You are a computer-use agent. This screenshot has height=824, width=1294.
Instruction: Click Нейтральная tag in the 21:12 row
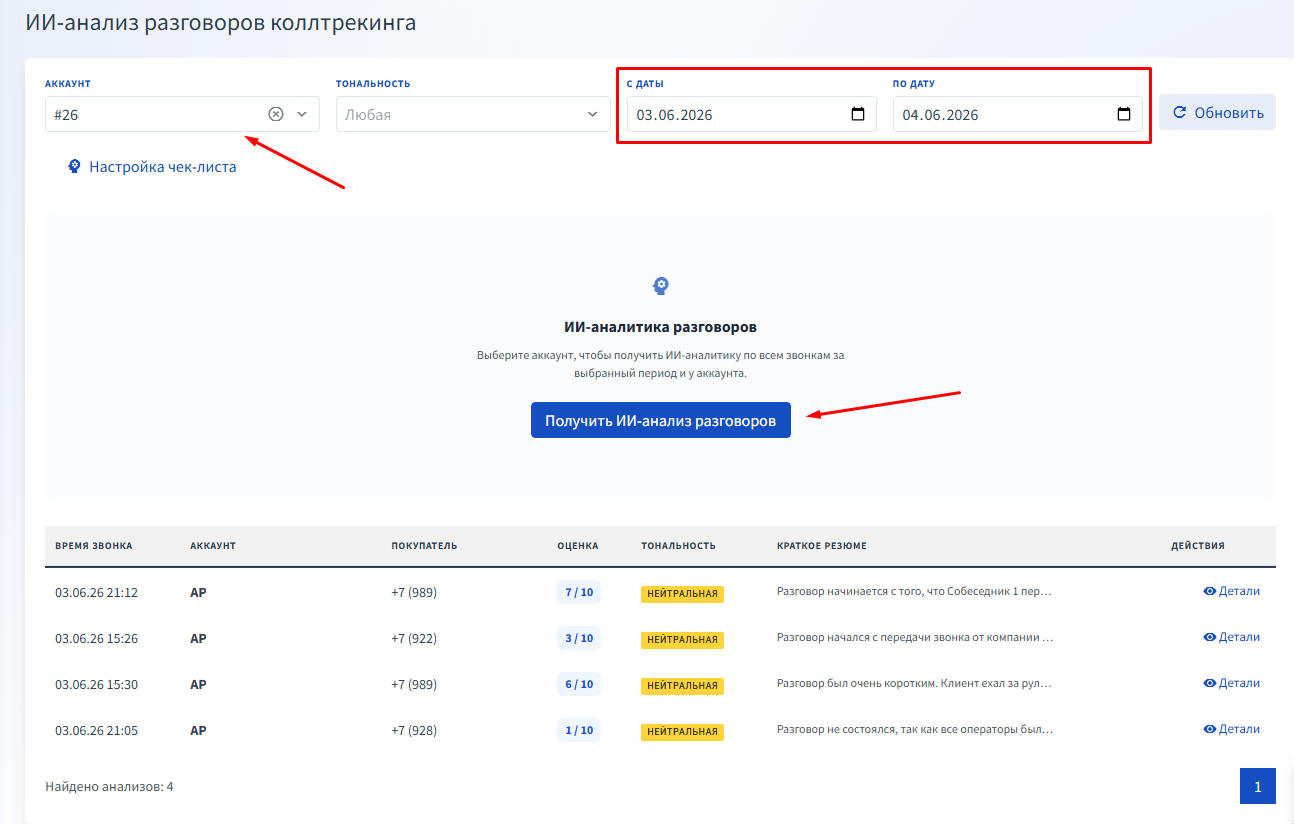(x=682, y=594)
